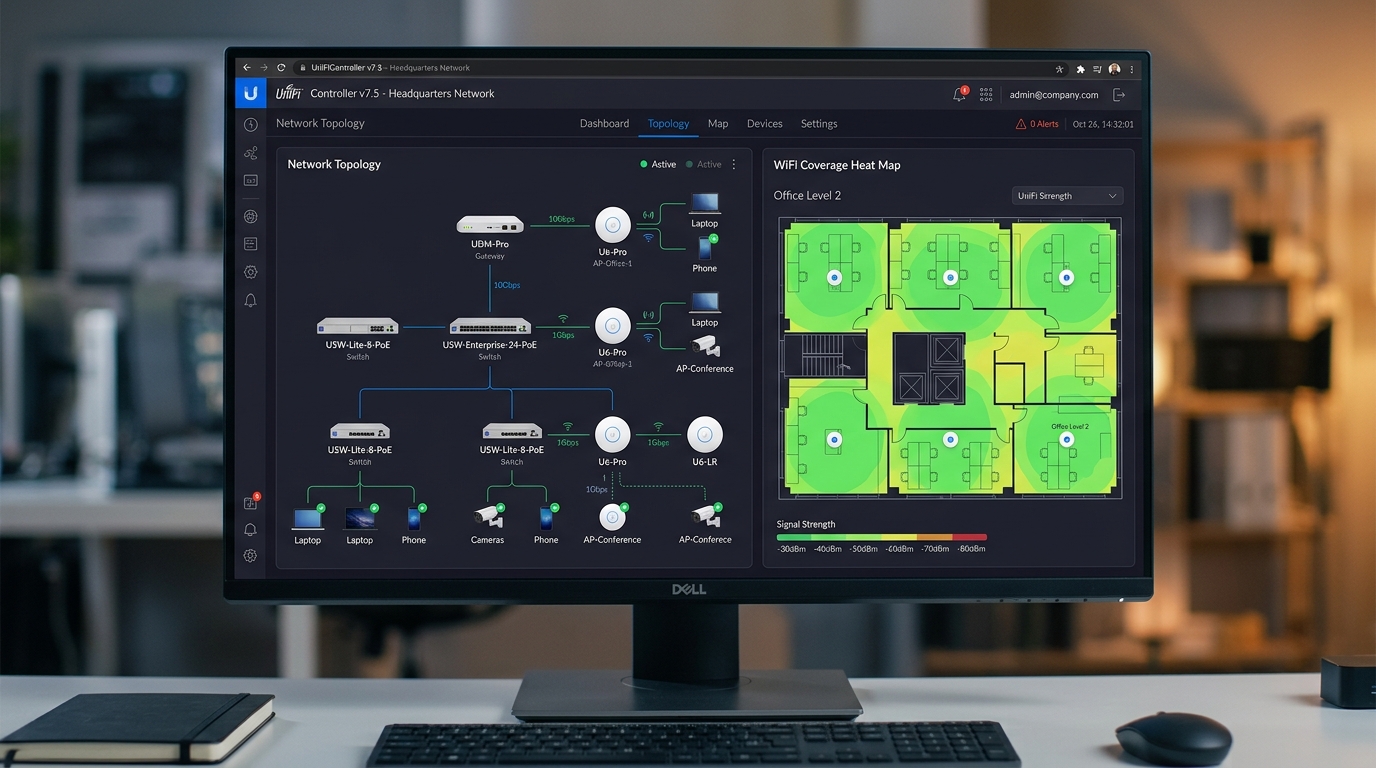Viewport: 1376px width, 768px height.
Task: Open the Network Topology three-dot menu
Action: point(734,164)
